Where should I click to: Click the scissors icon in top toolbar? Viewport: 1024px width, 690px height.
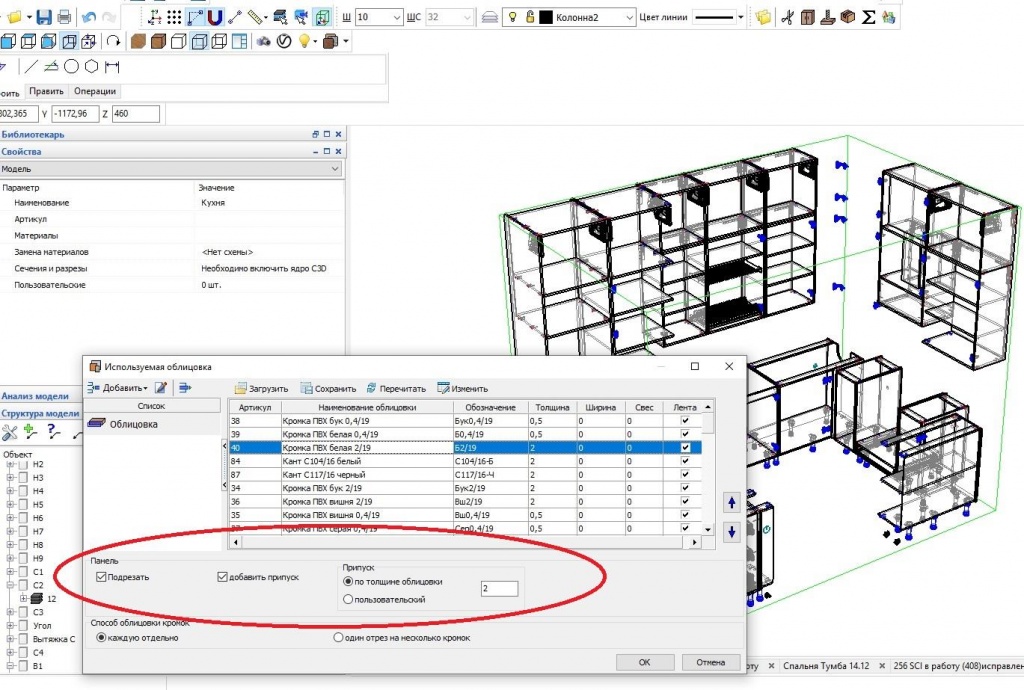point(787,17)
